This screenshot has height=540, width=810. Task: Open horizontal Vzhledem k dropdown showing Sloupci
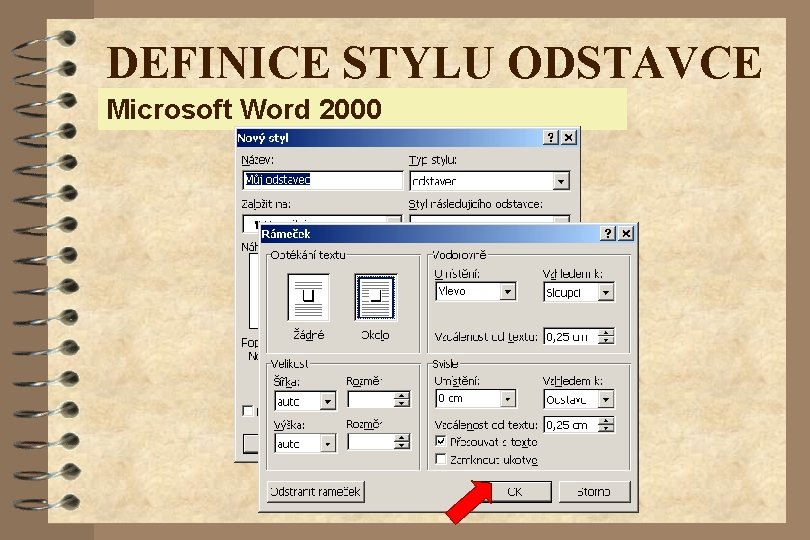pos(605,292)
